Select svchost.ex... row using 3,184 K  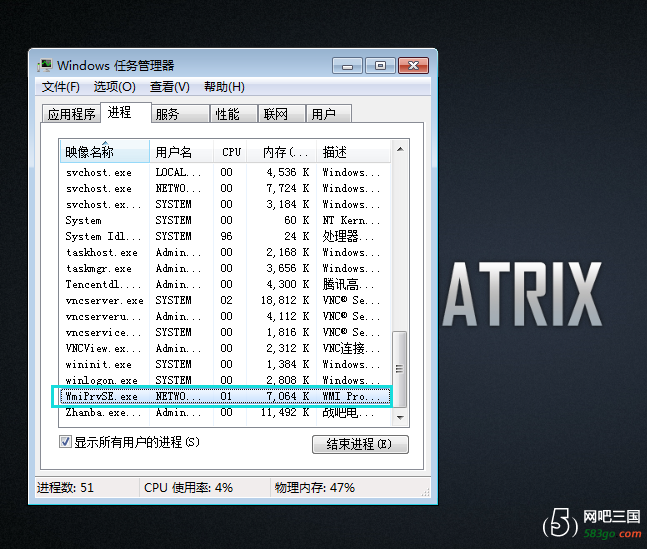point(225,204)
